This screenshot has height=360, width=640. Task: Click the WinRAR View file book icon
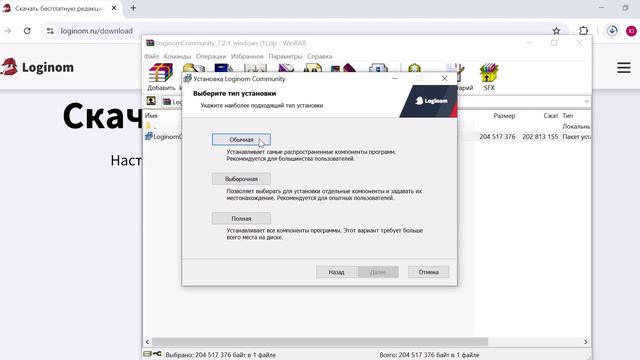point(255,69)
